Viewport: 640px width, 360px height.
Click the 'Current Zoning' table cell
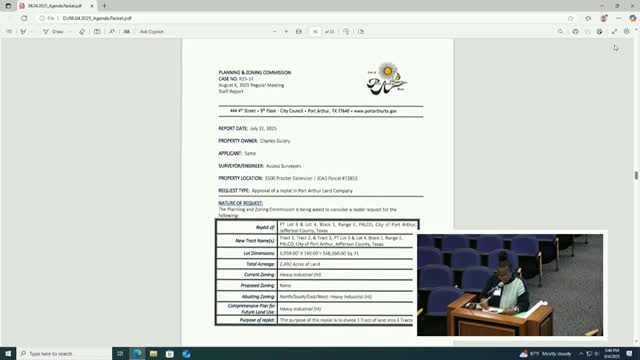pyautogui.click(x=247, y=275)
